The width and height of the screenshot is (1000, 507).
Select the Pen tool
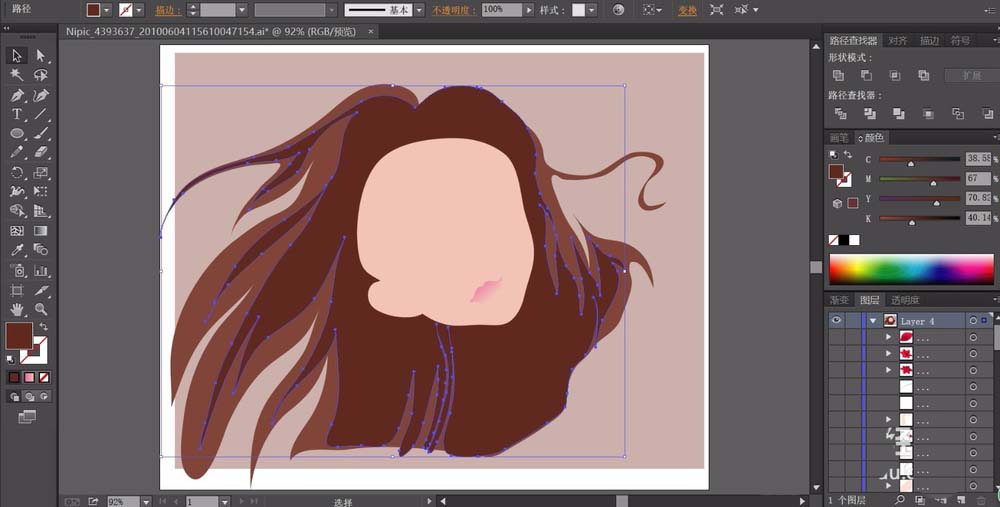coord(17,96)
